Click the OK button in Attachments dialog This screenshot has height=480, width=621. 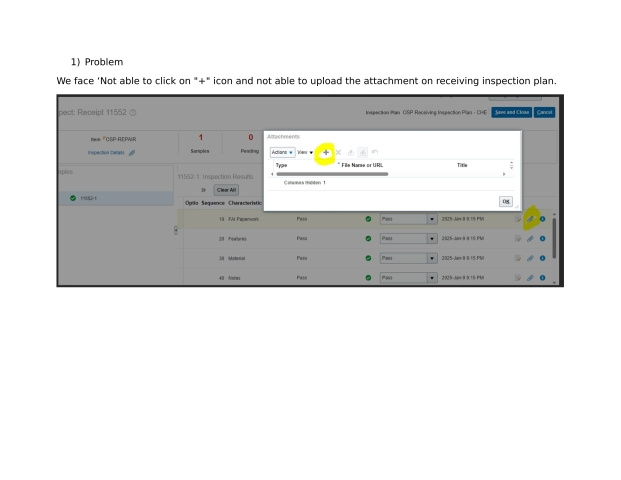pos(506,202)
